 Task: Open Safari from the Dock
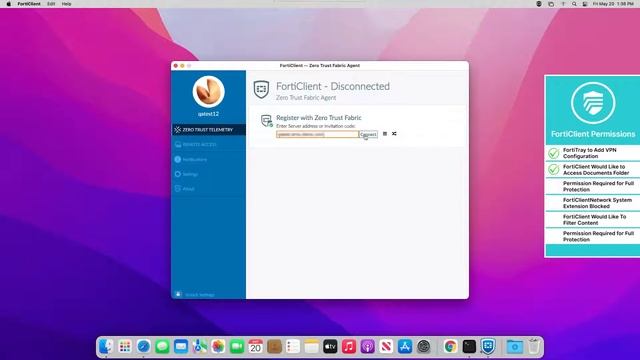point(144,347)
